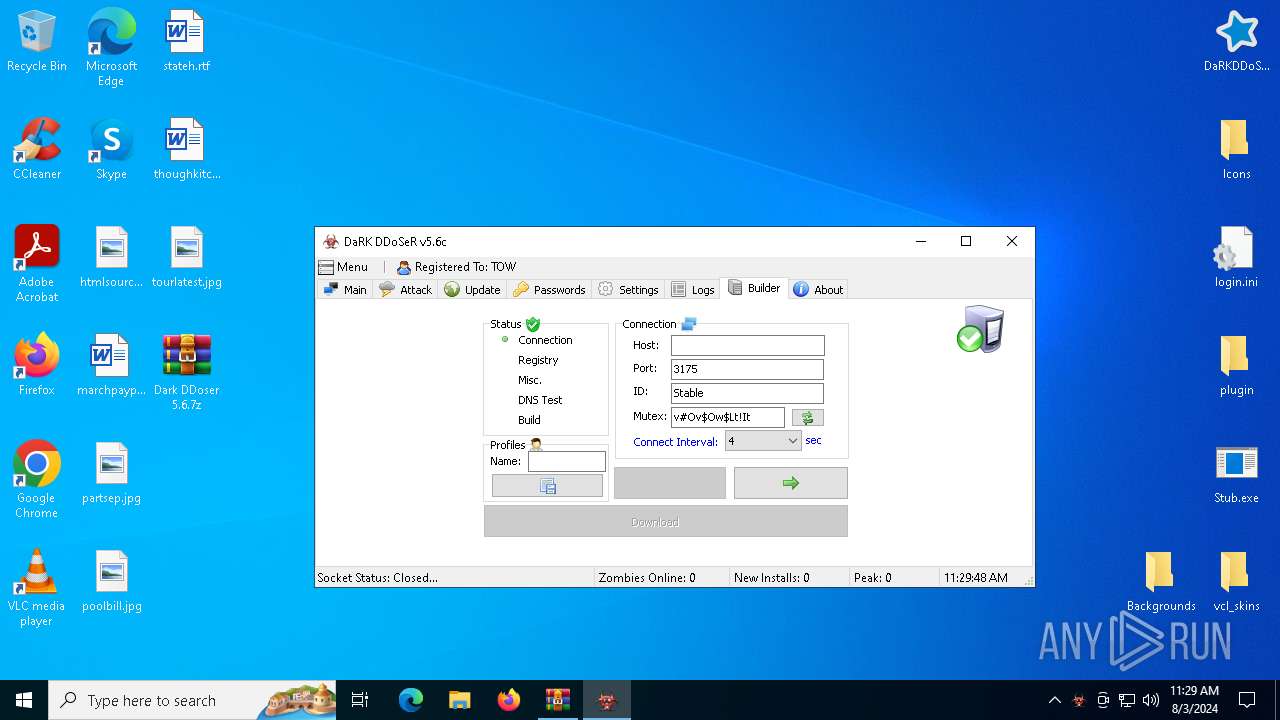The height and width of the screenshot is (720, 1280).
Task: Select Build in Status list
Action: (x=529, y=420)
